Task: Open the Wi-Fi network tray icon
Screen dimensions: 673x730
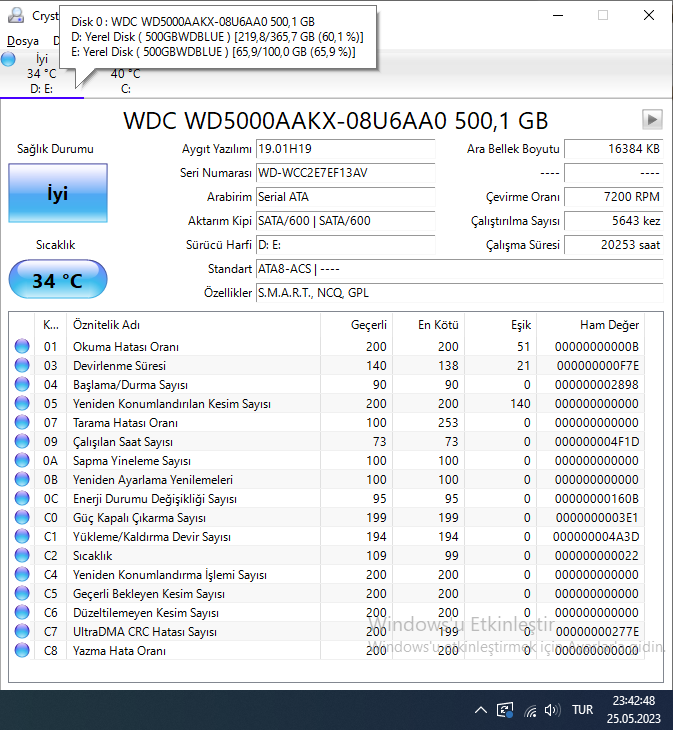Action: pos(530,710)
